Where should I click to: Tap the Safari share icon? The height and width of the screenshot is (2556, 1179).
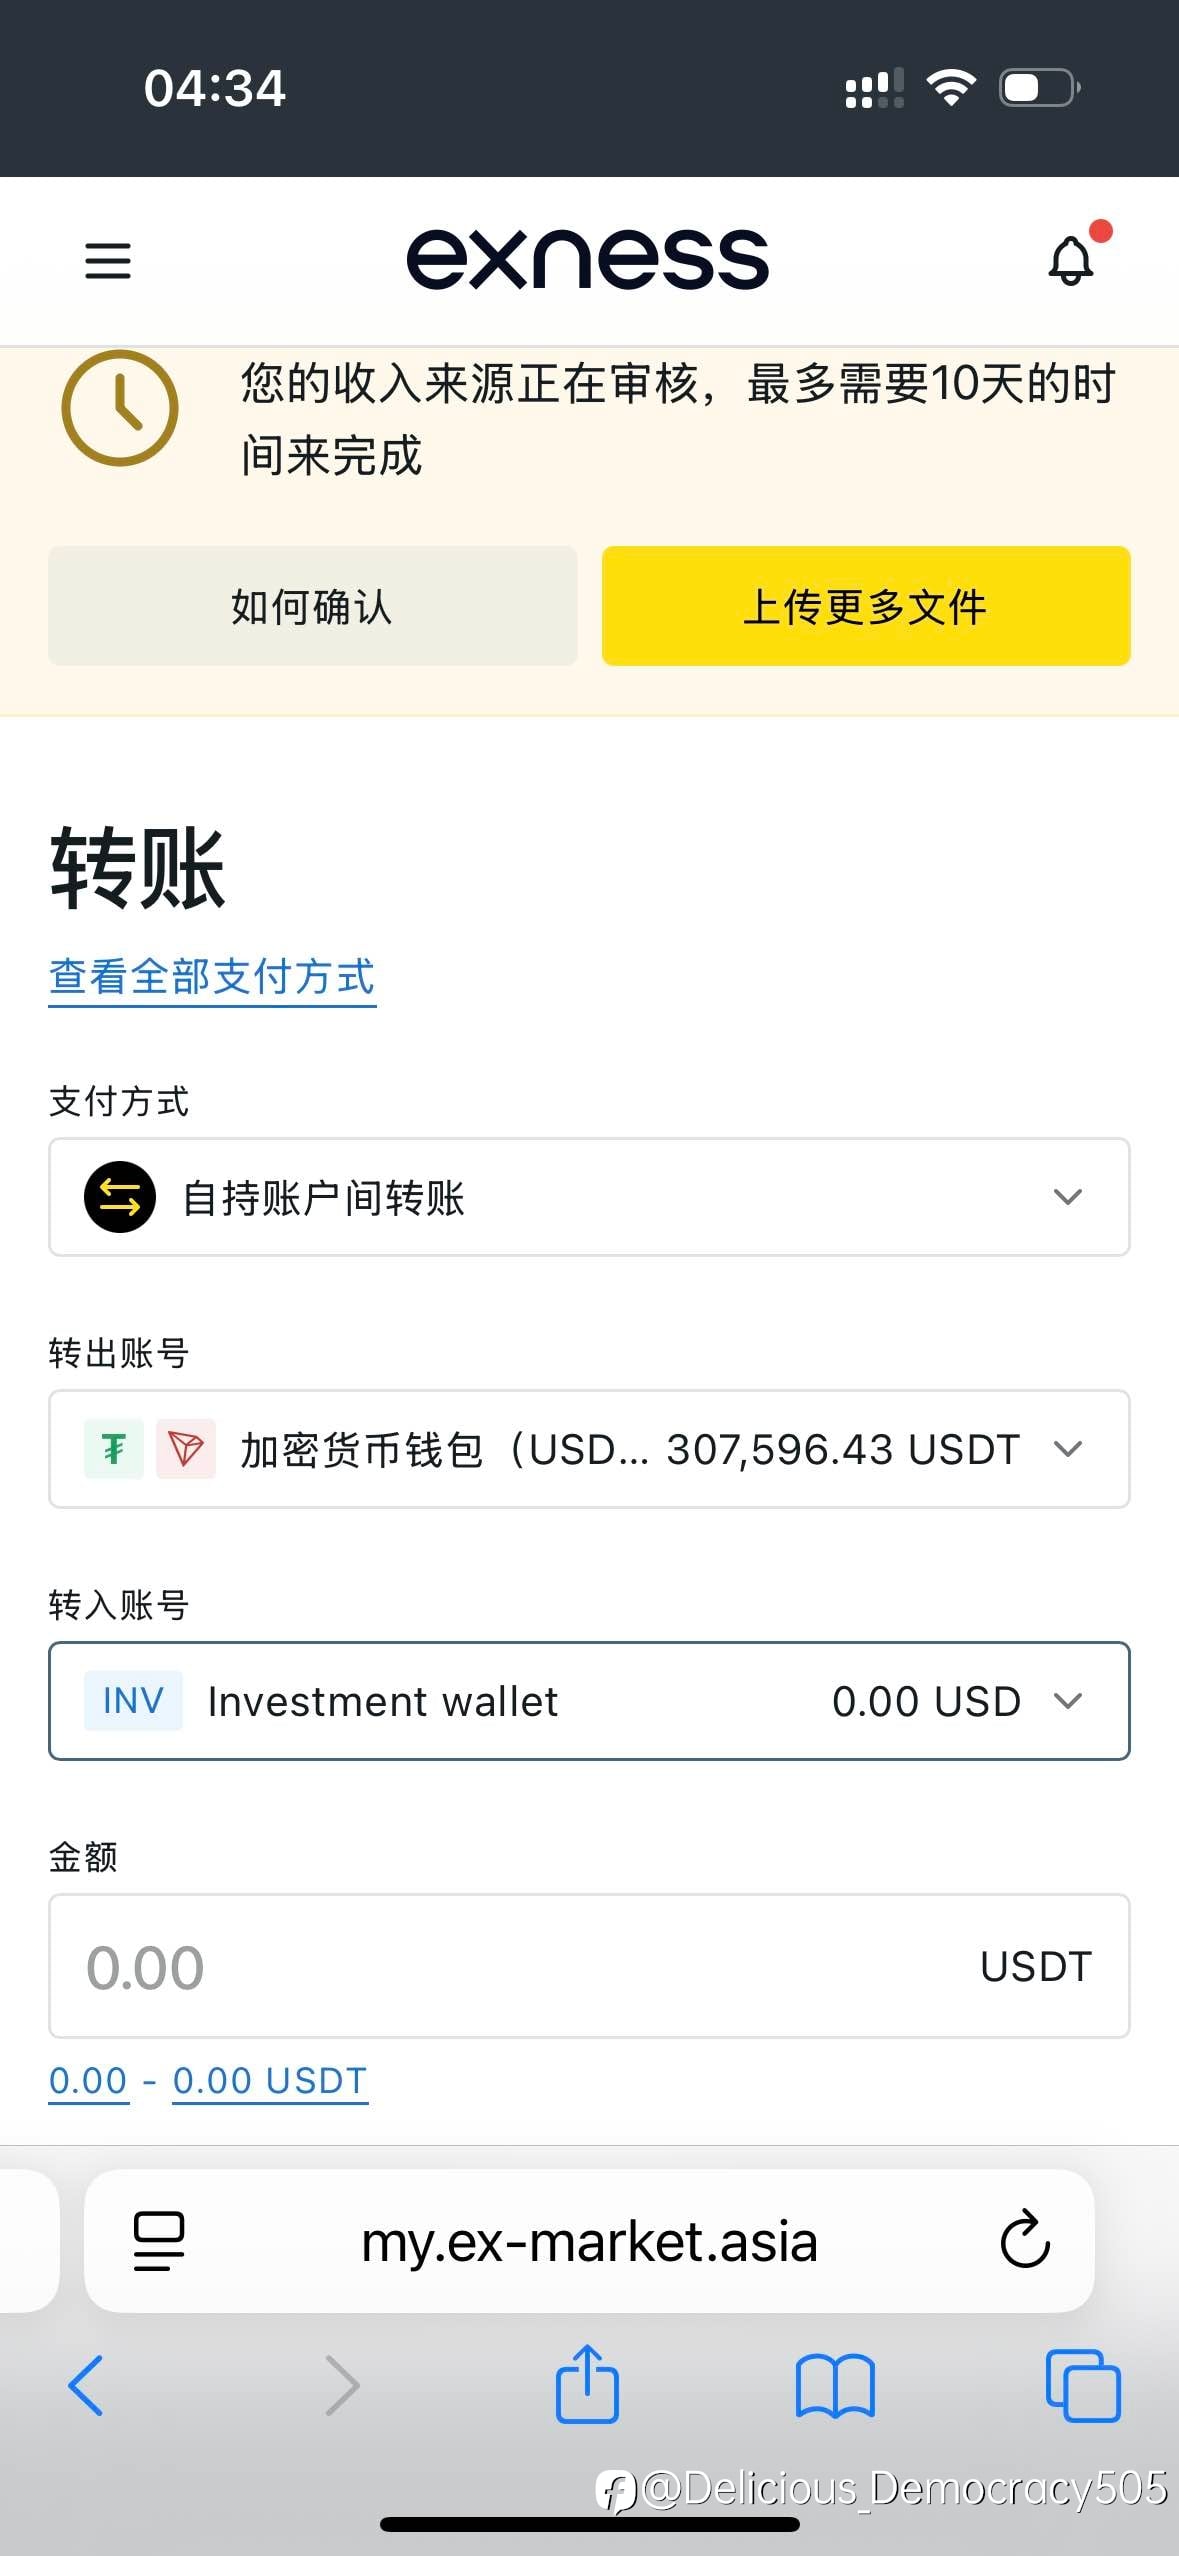coord(587,2385)
